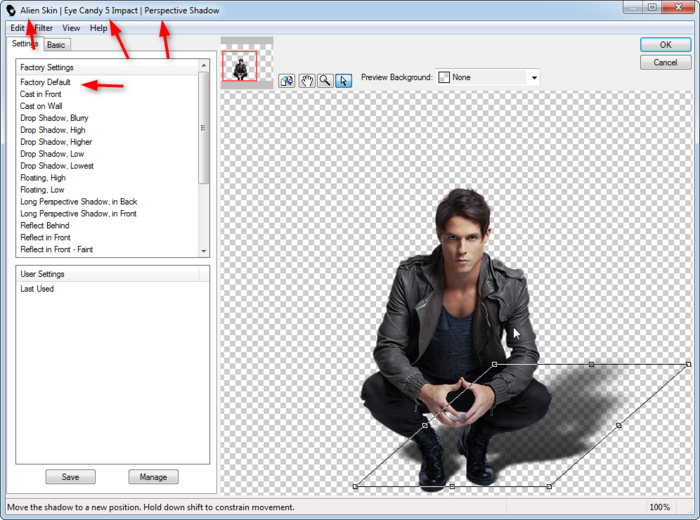The height and width of the screenshot is (520, 700).
Task: Switch to the Basic tab
Action: 56,45
